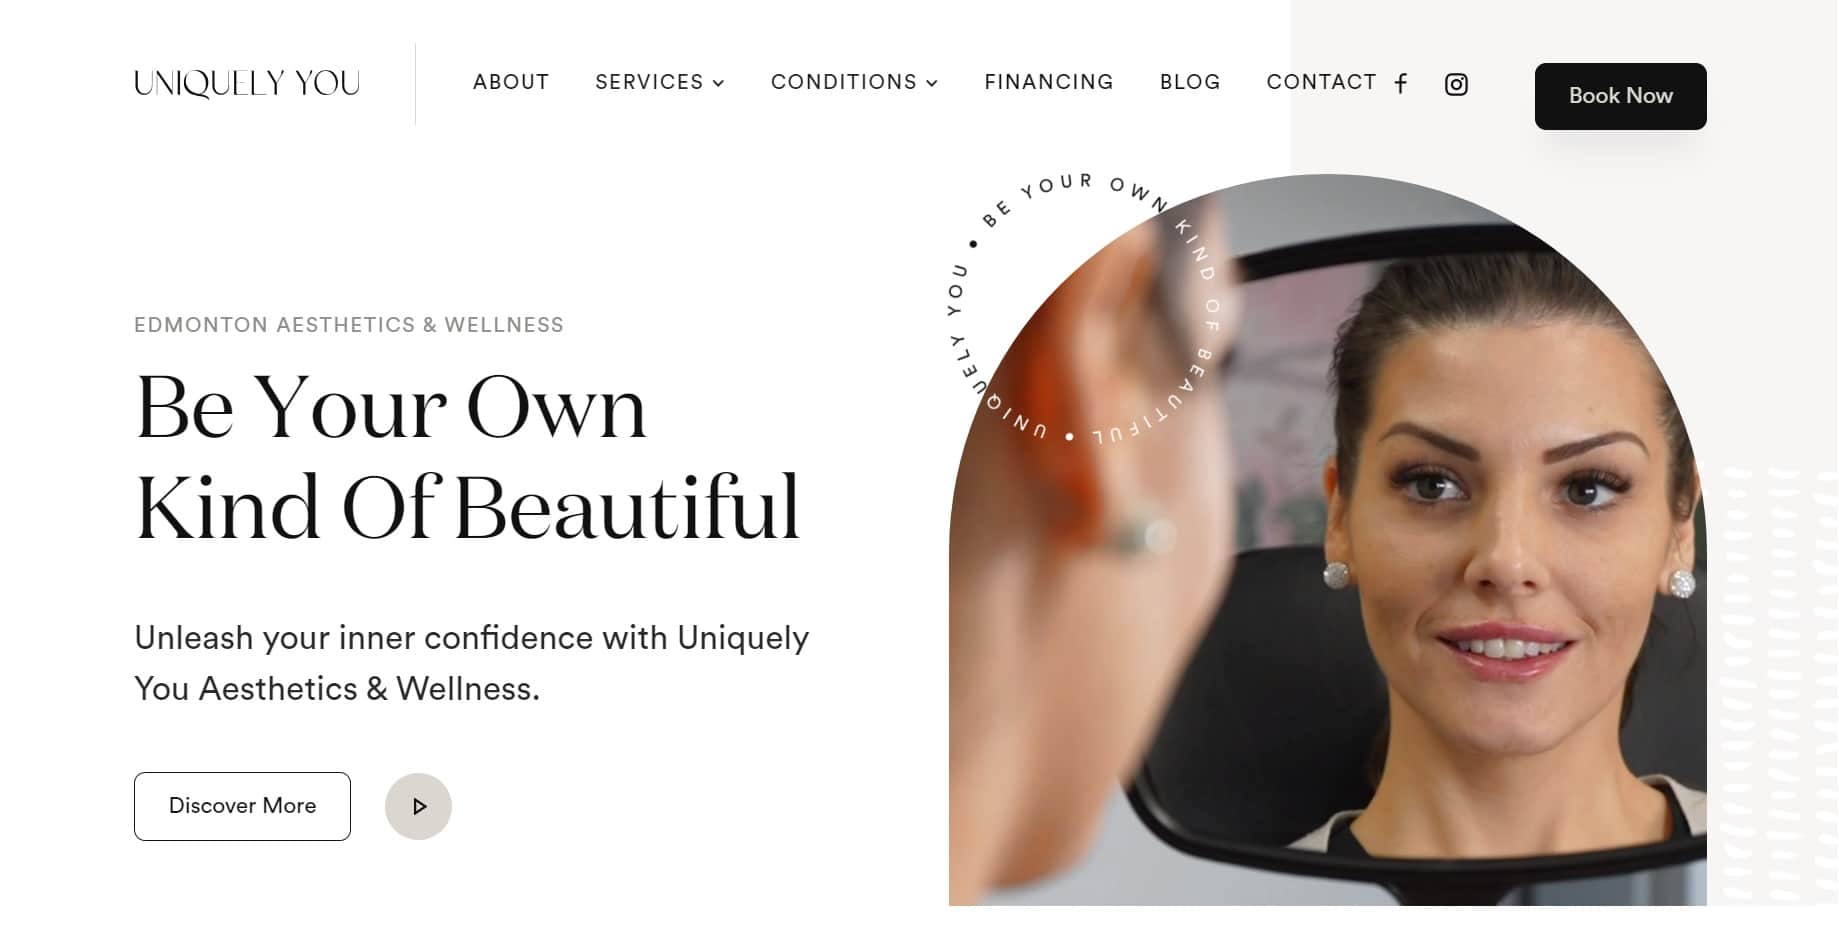Select the Conditions menu label
Screen dimensions: 1839x928
[844, 82]
